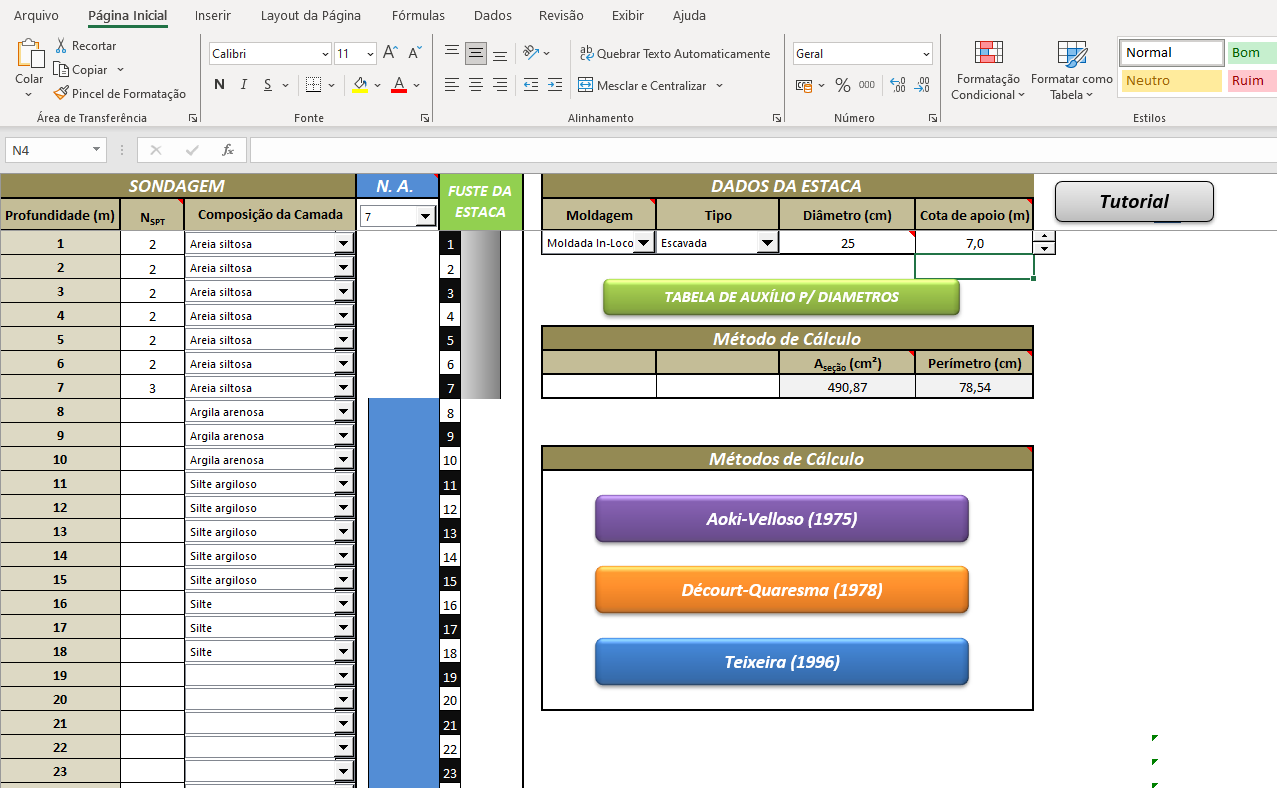Click the formula bar input area
Image resolution: width=1277 pixels, height=788 pixels.
point(763,150)
